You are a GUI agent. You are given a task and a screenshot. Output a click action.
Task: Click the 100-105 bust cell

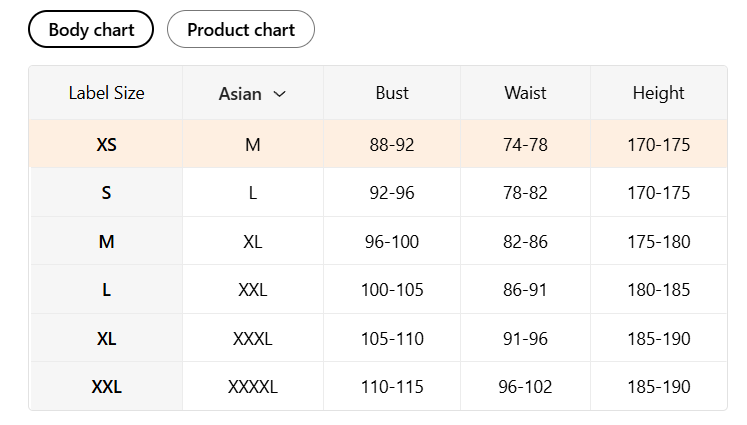[x=392, y=290]
